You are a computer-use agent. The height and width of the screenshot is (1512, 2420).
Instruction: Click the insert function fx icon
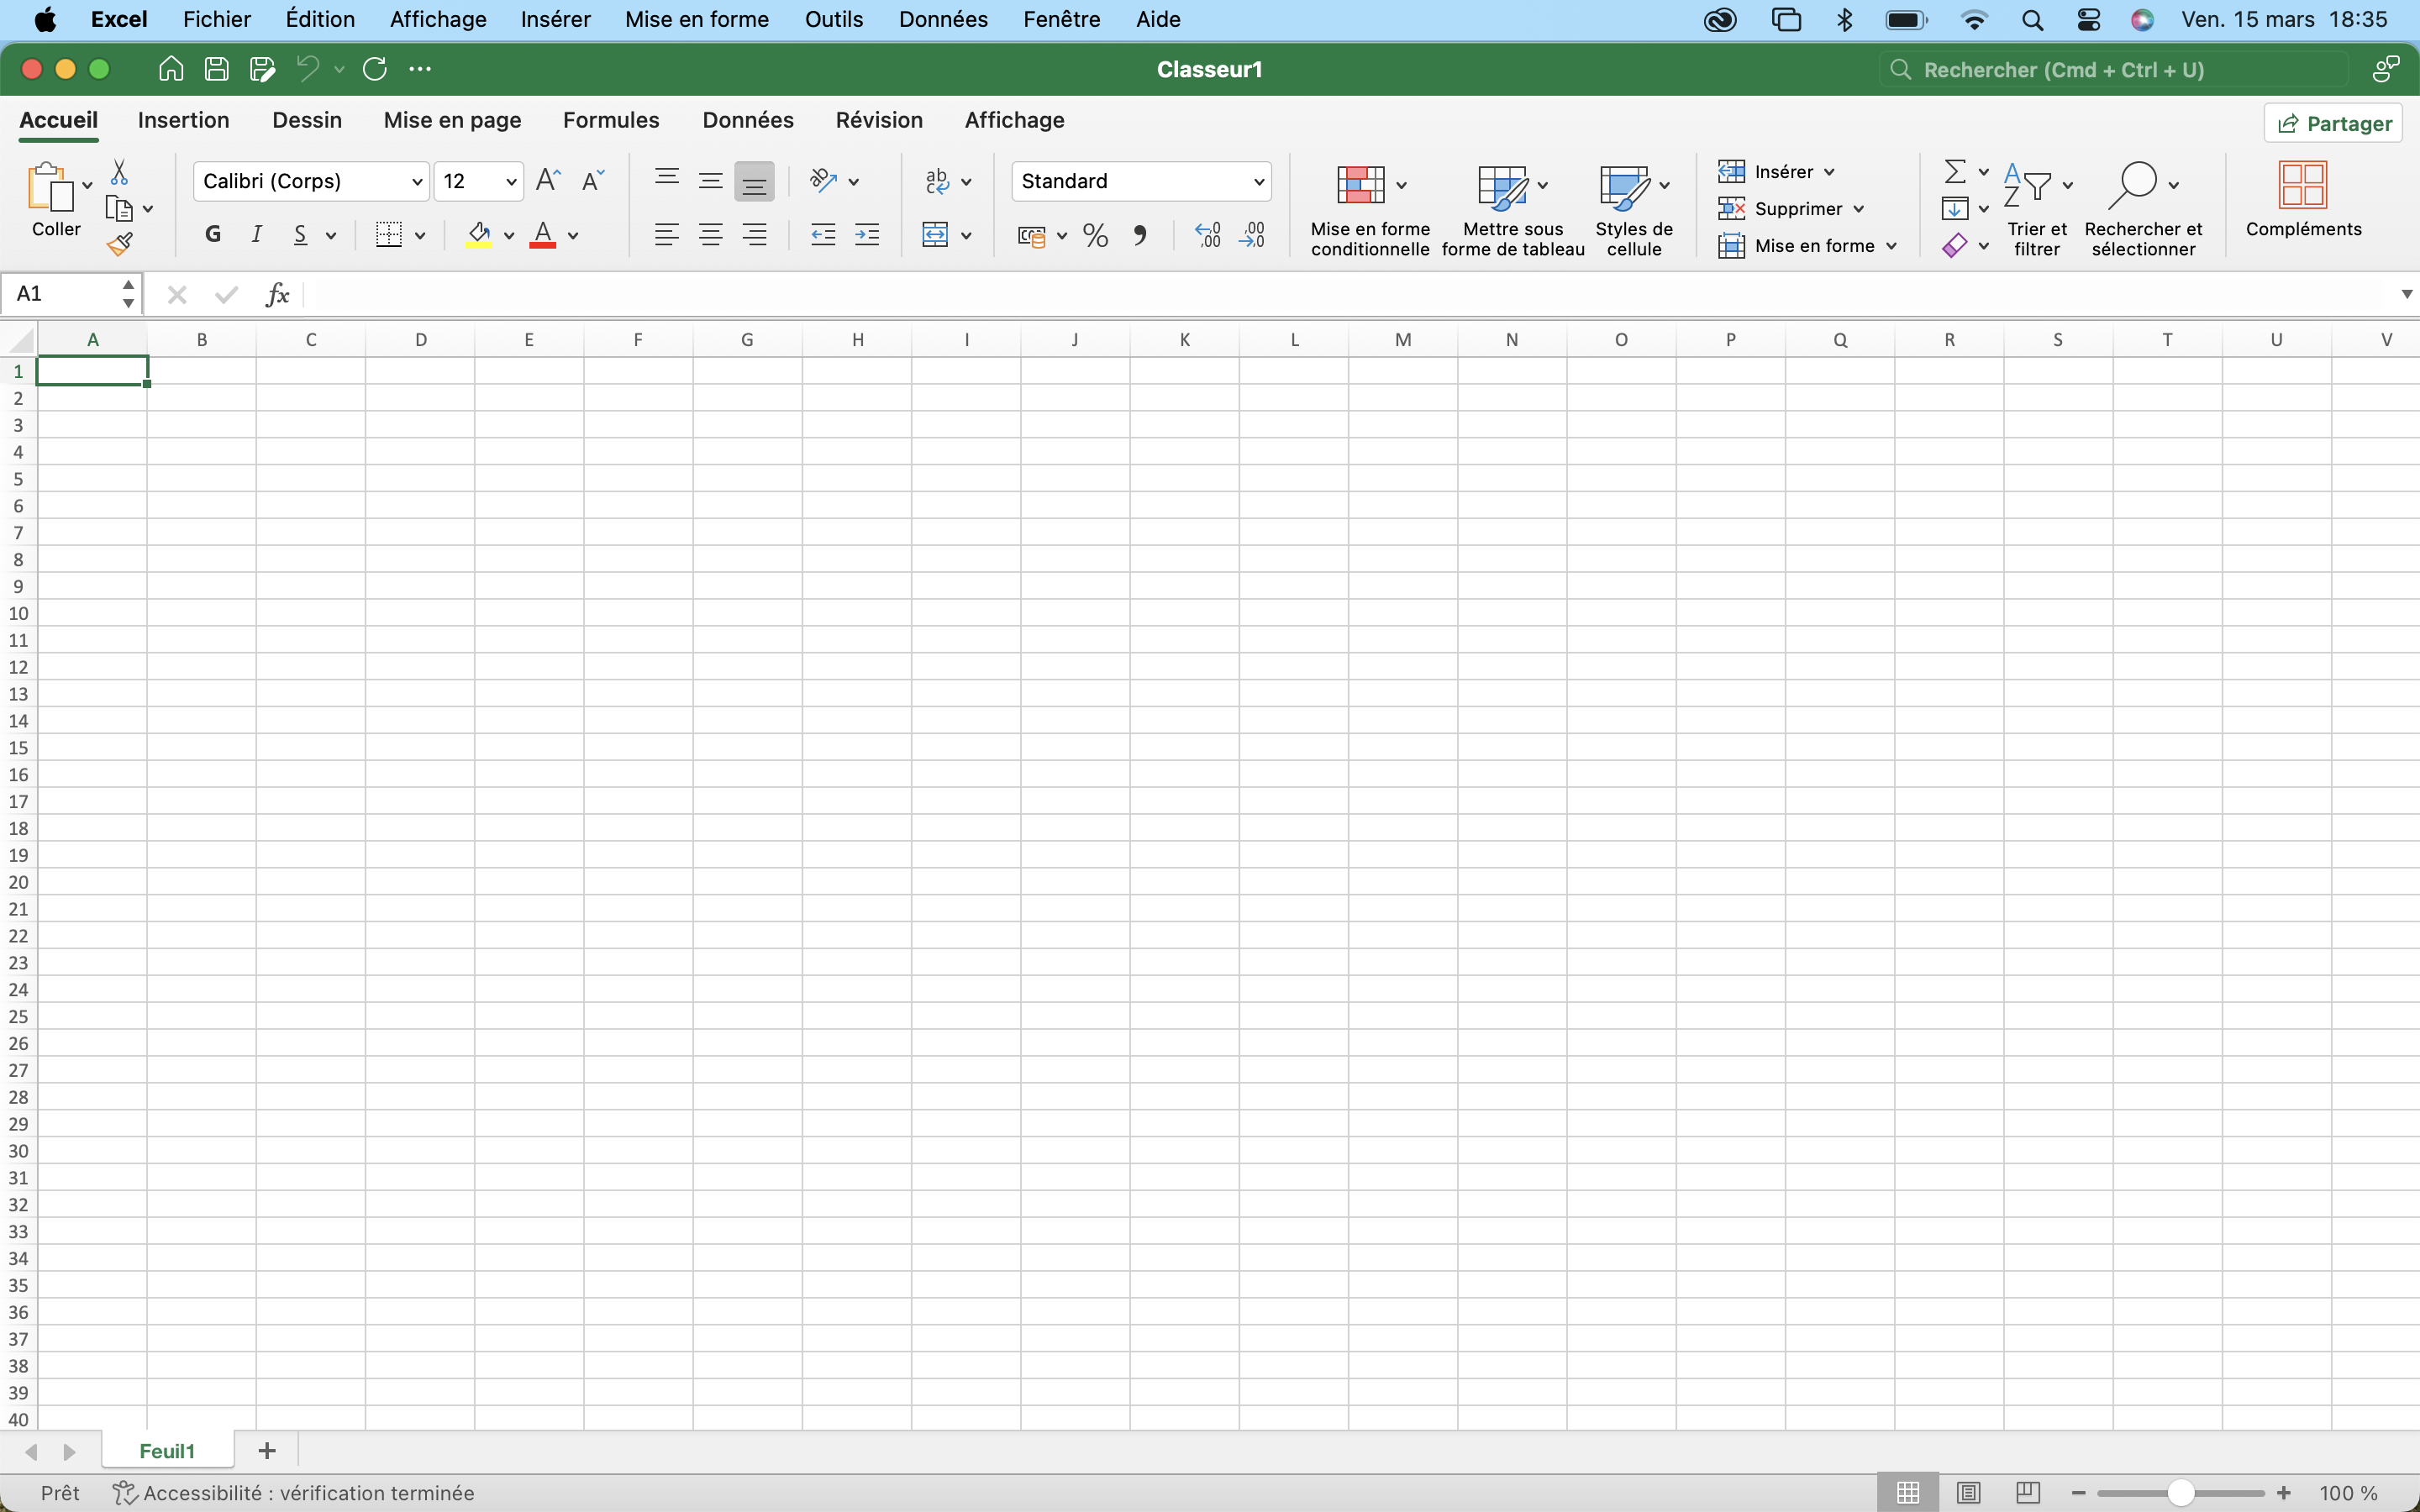pyautogui.click(x=277, y=294)
